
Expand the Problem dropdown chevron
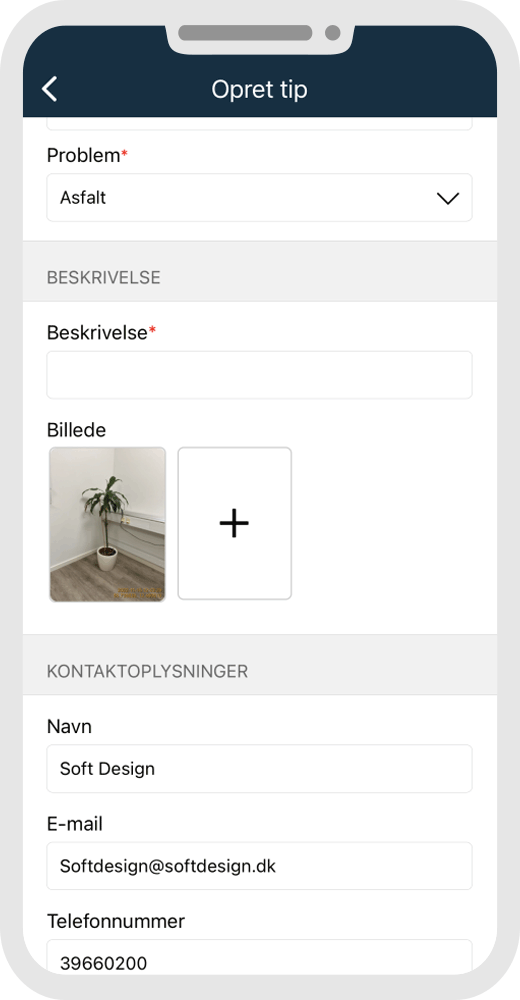[448, 198]
